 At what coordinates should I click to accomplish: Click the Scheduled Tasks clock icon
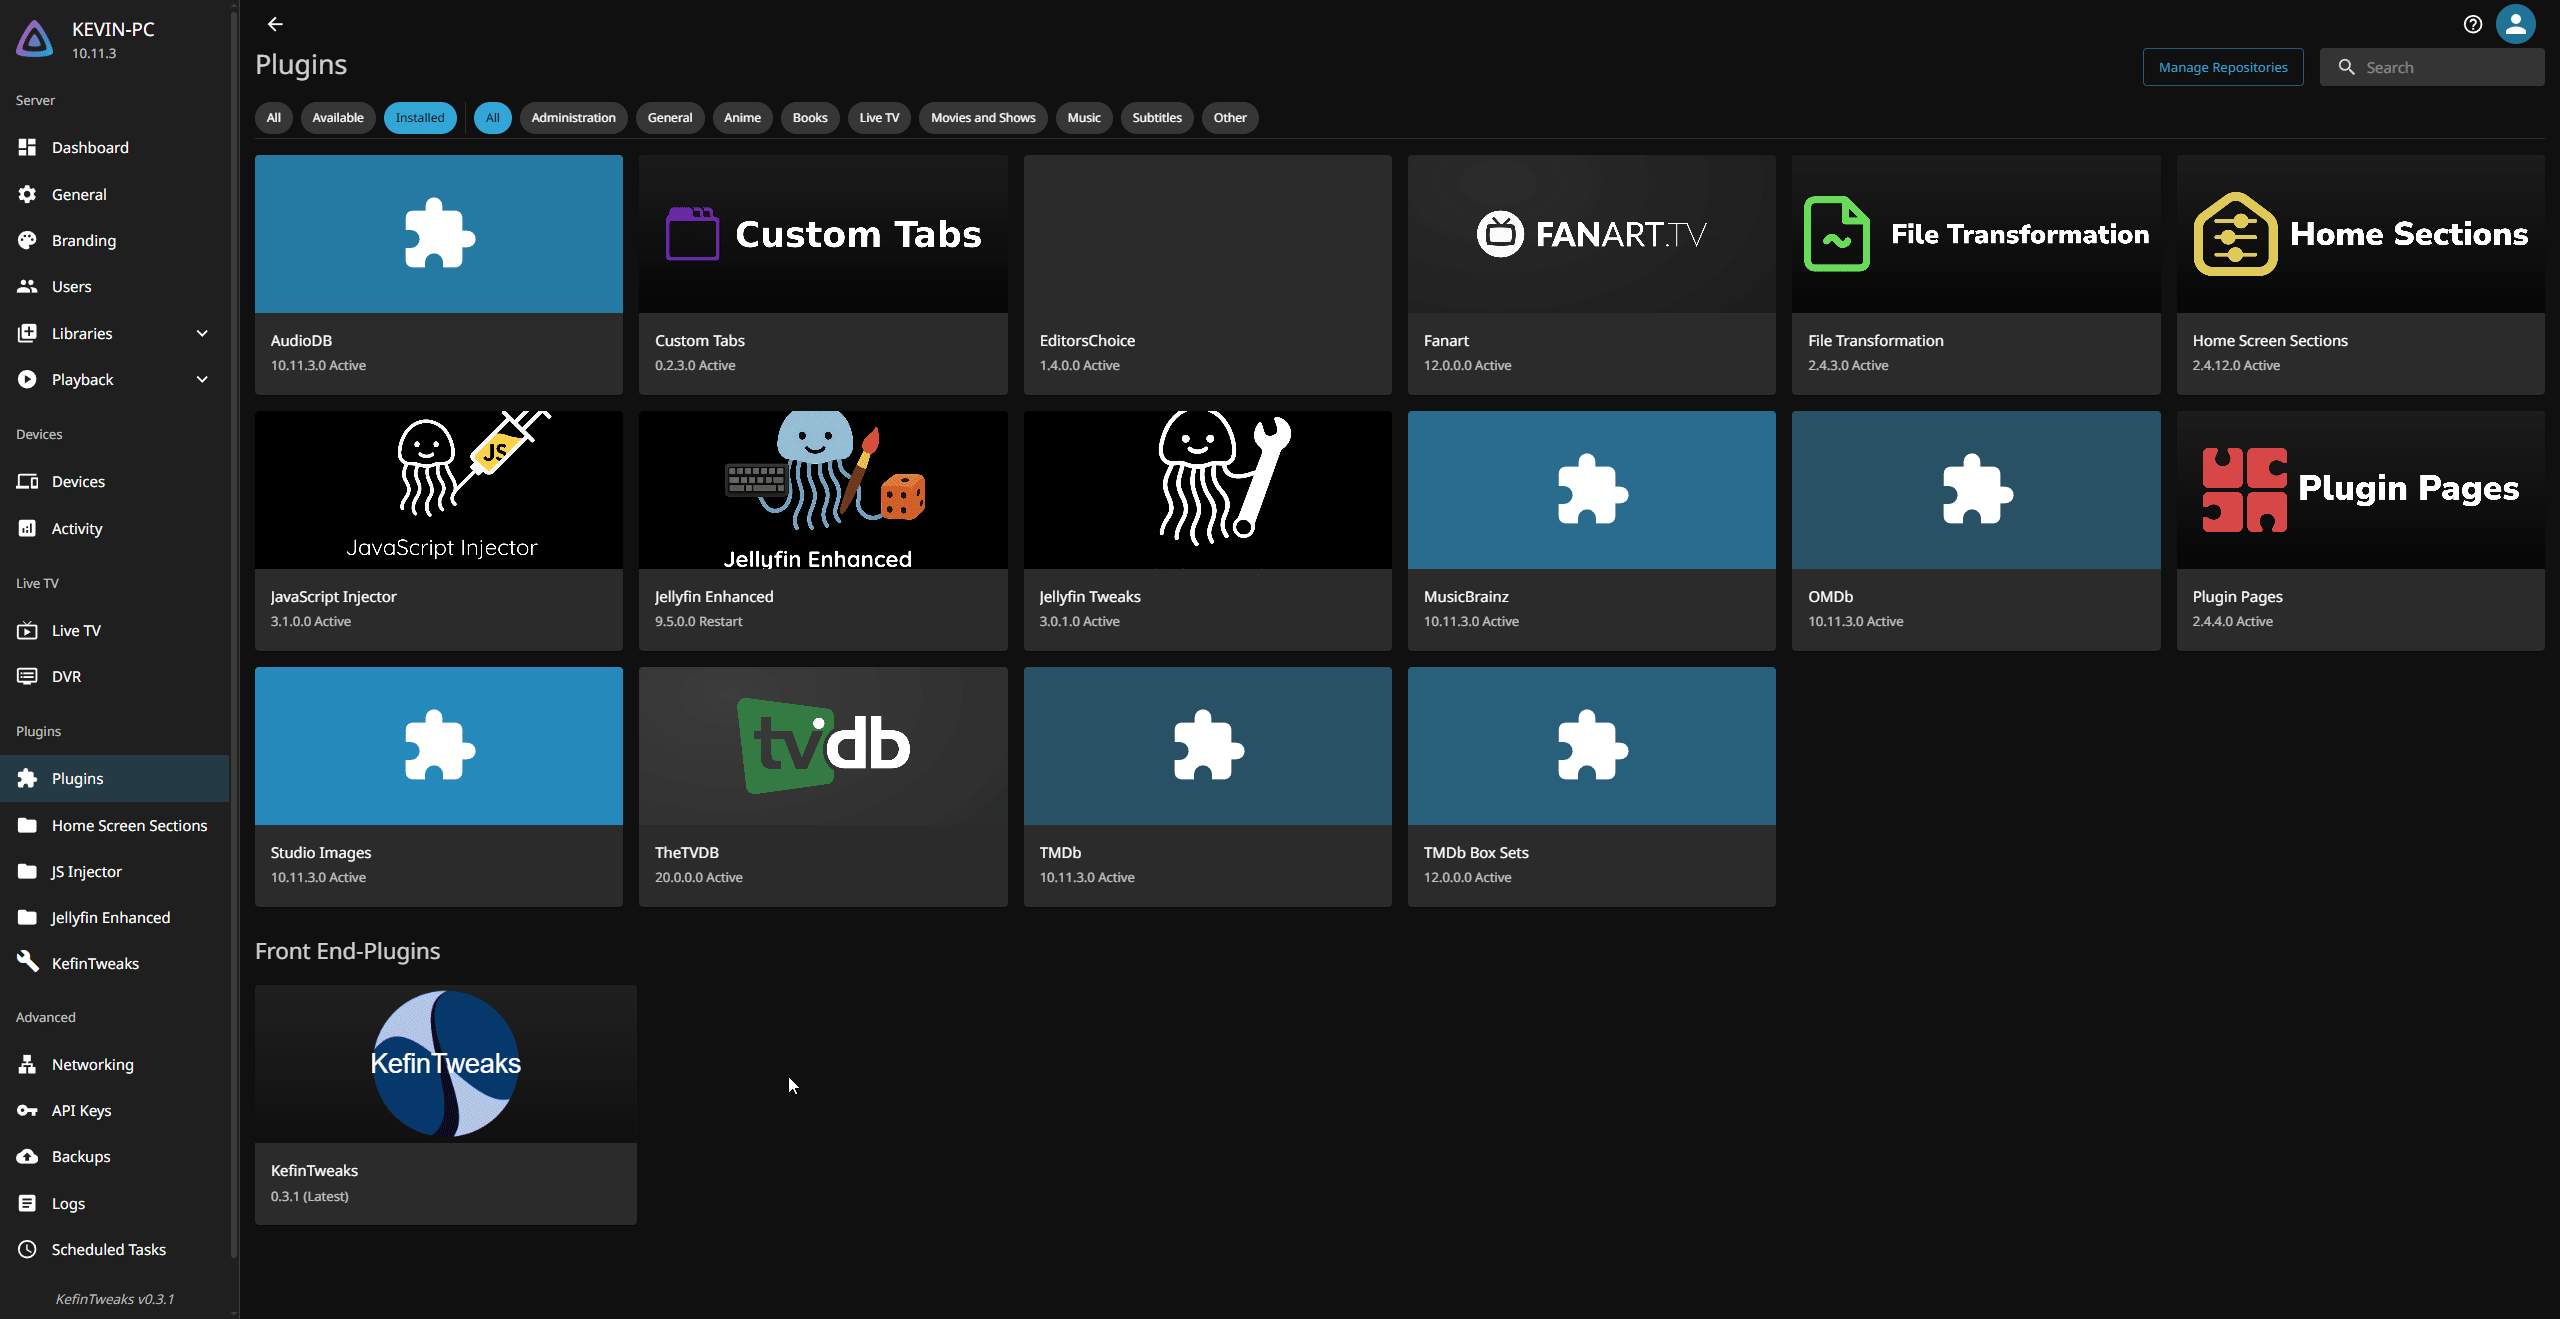pyautogui.click(x=27, y=1249)
